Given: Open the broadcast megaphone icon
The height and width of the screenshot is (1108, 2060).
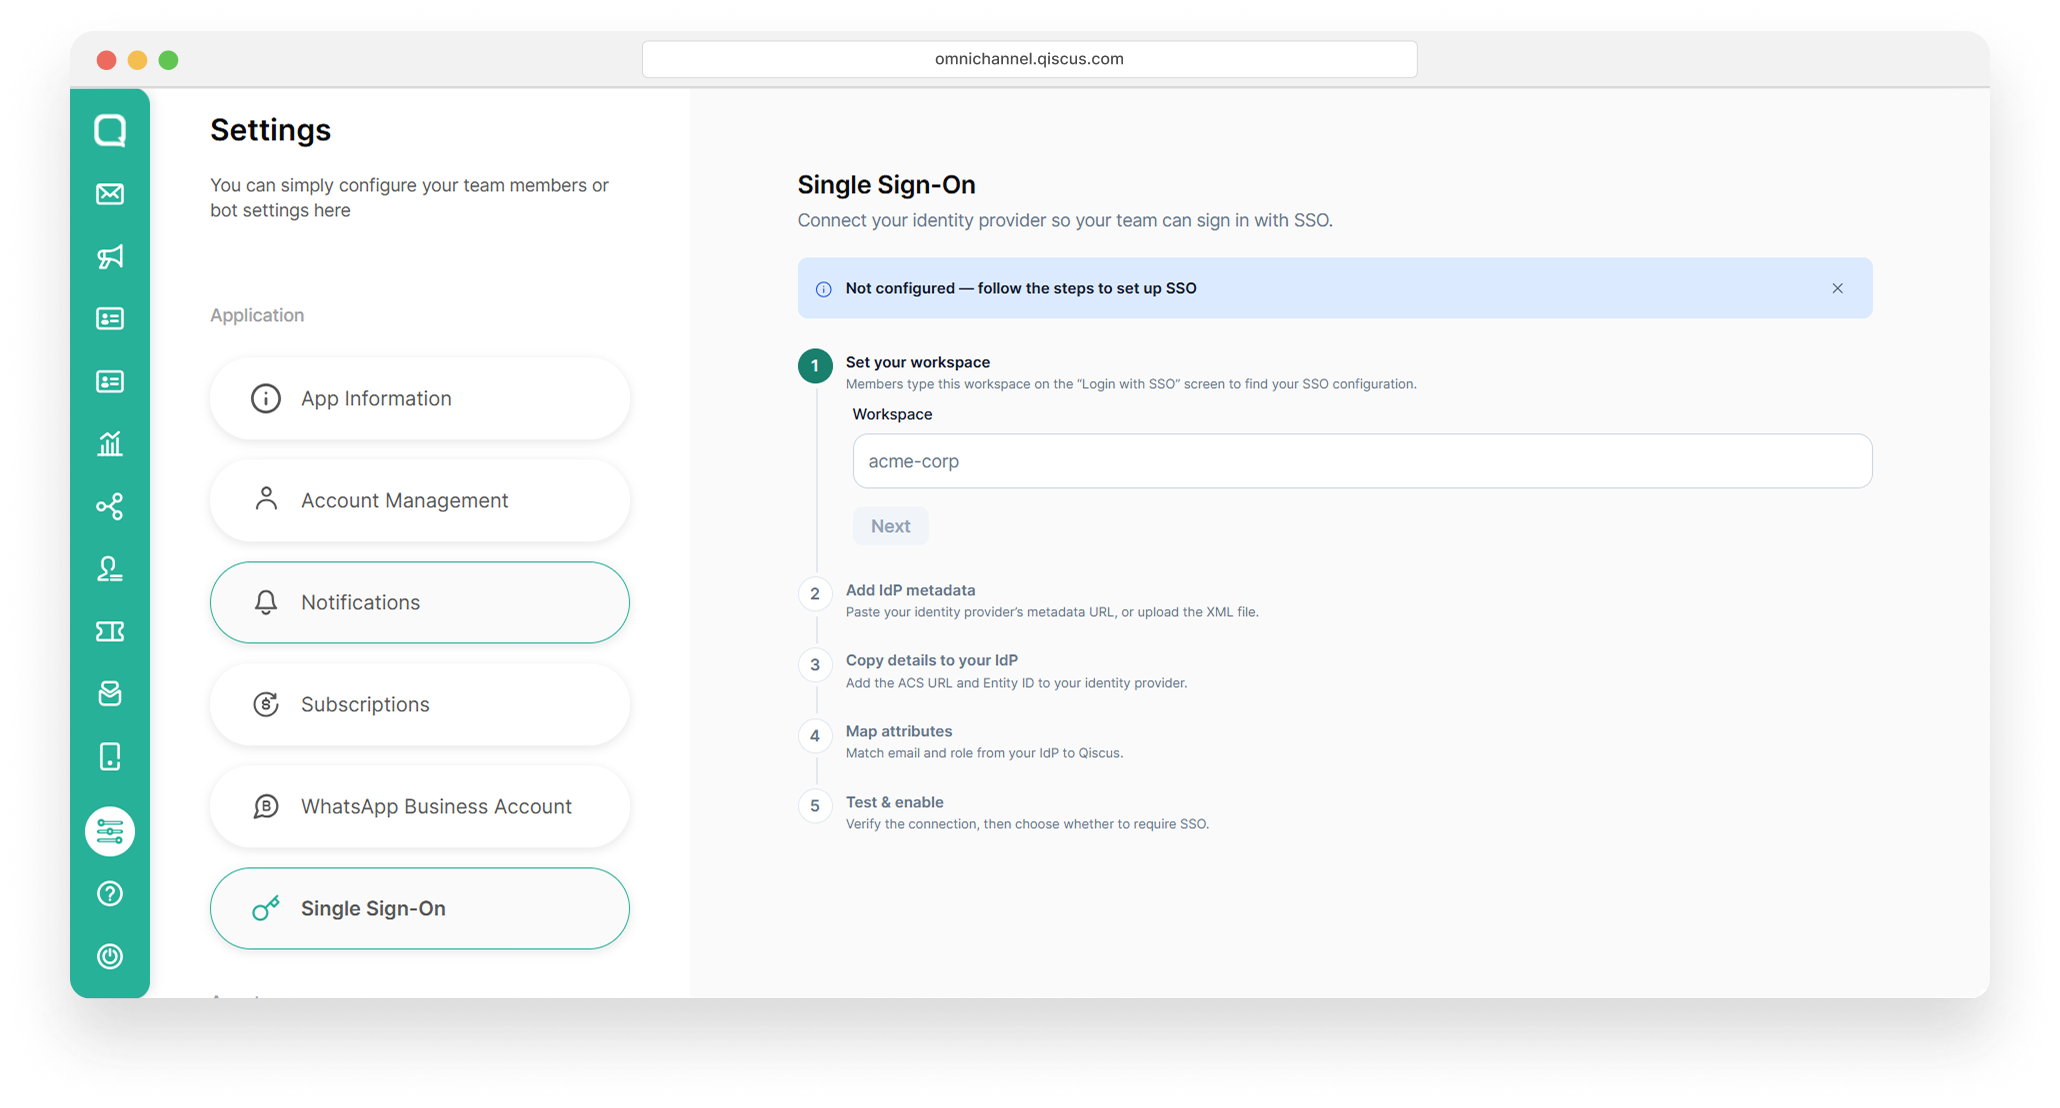Looking at the screenshot, I should tap(110, 256).
